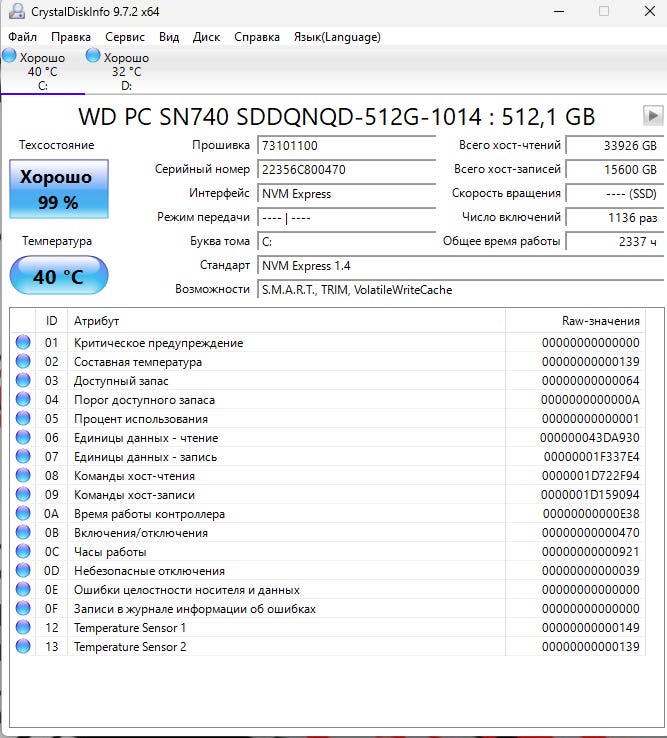Screen dimensions: 667x738
Task: Click status icon for 04 Порог доступного запаса
Action: click(x=23, y=399)
